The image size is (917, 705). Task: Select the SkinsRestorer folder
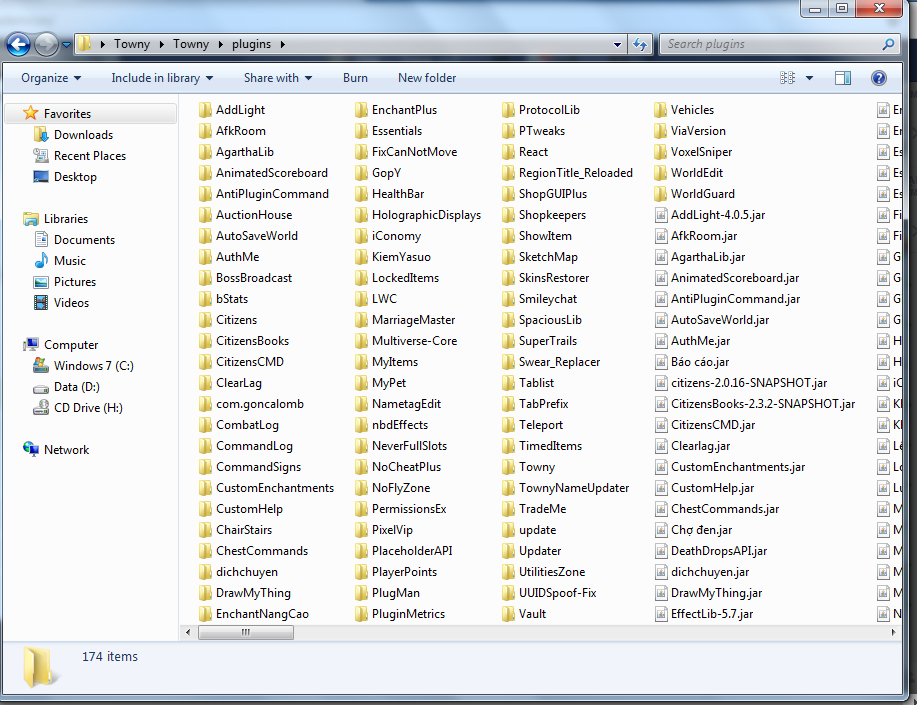[x=546, y=278]
